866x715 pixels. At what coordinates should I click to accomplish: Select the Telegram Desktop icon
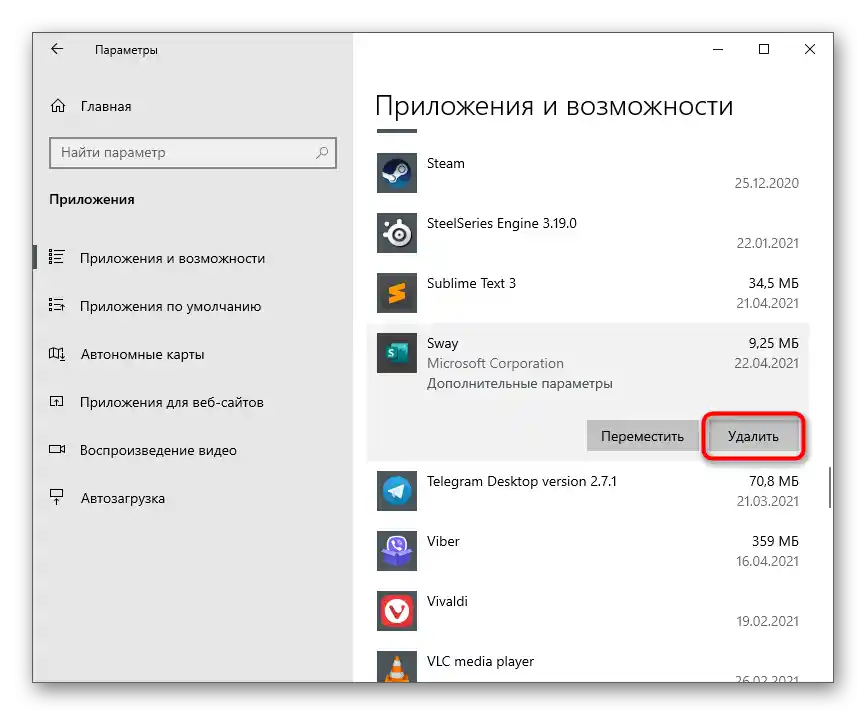[x=397, y=491]
